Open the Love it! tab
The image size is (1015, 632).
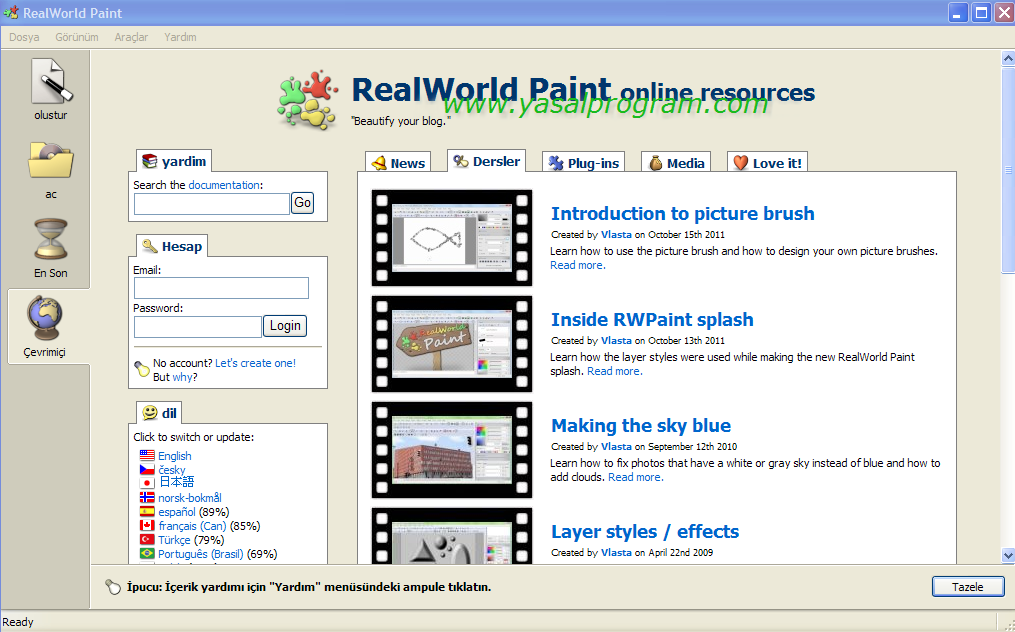(x=766, y=163)
